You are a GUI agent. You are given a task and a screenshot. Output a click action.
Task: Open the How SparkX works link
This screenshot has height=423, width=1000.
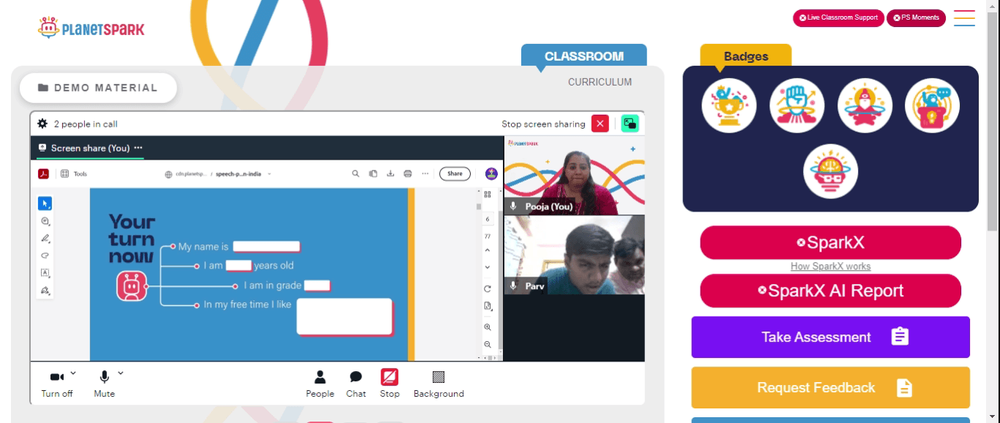point(830,266)
